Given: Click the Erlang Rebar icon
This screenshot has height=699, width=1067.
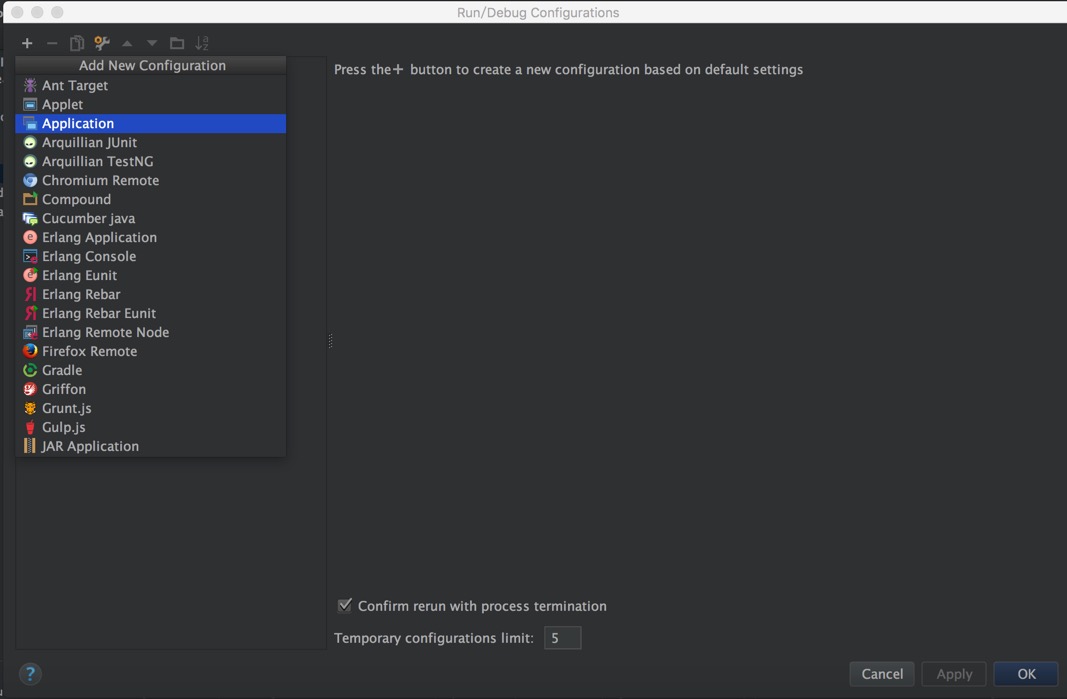Looking at the screenshot, I should [x=30, y=294].
